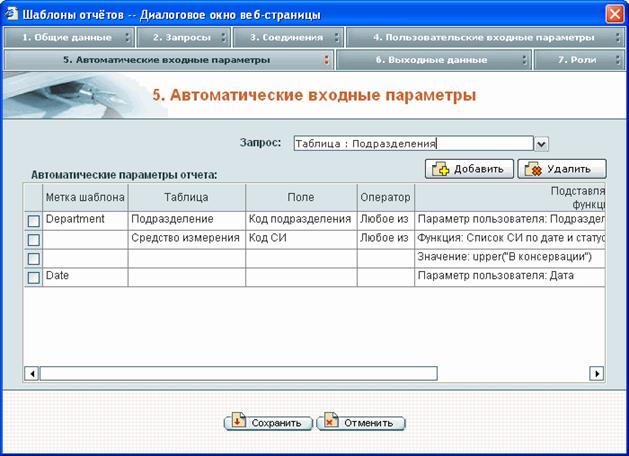Viewport: 629px width, 456px height.
Task: Close the Шаблоны отчётов dialog window
Action: click(x=615, y=14)
